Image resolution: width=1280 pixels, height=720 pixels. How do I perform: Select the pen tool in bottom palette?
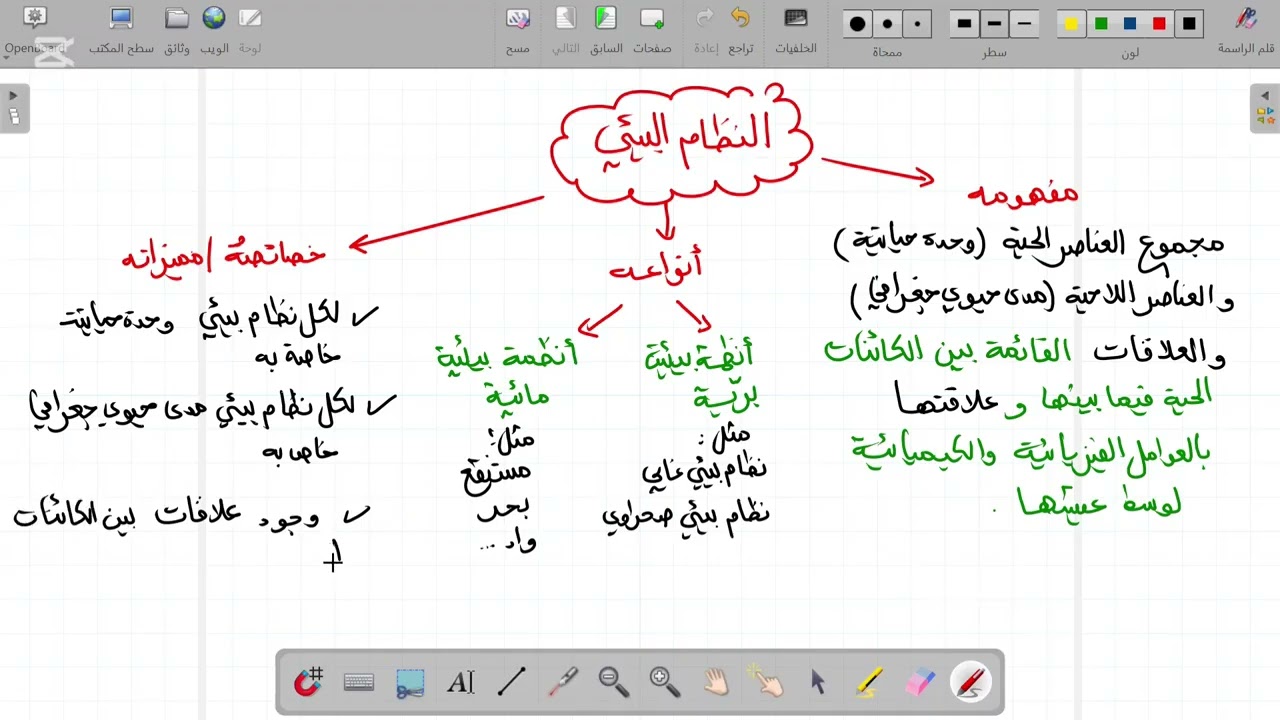coord(970,682)
